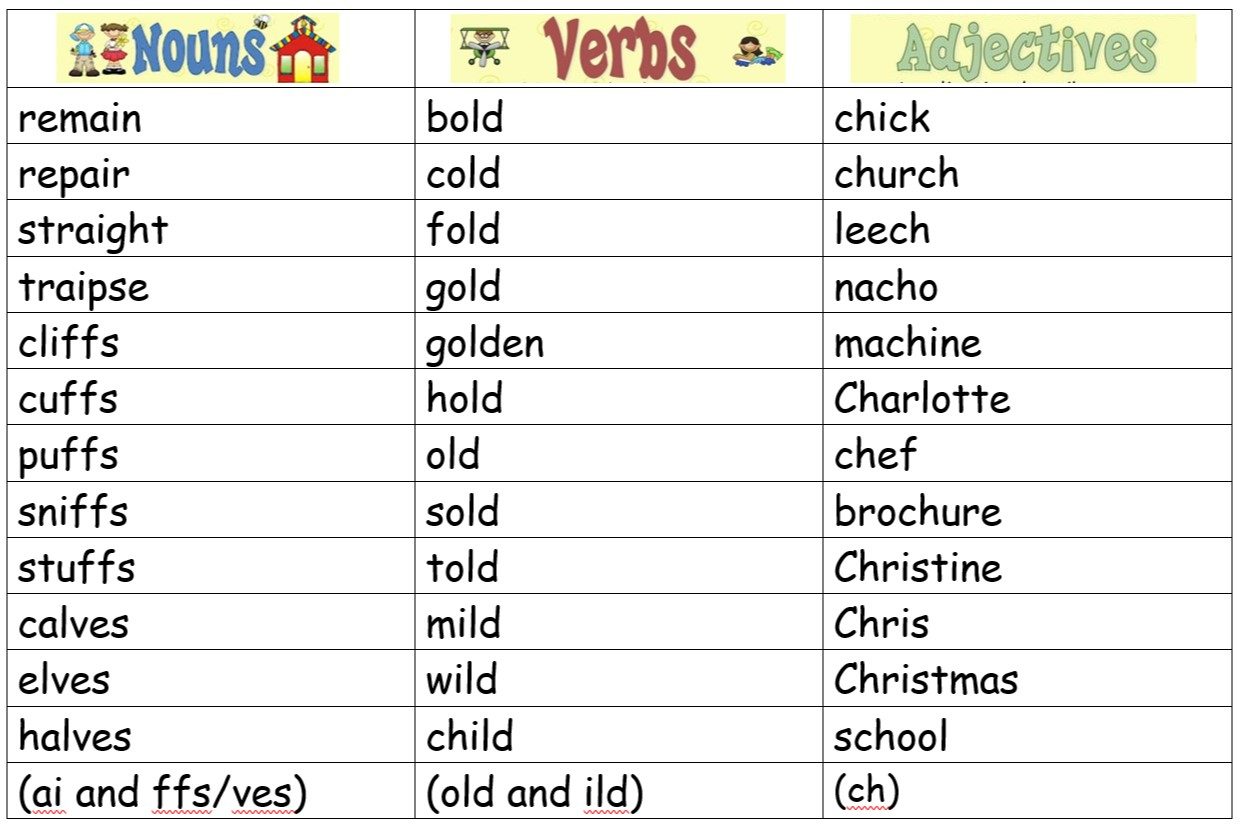Viewport: 1240px width, 826px height.
Task: Select the Adjectives header banner
Action: coord(1025,48)
